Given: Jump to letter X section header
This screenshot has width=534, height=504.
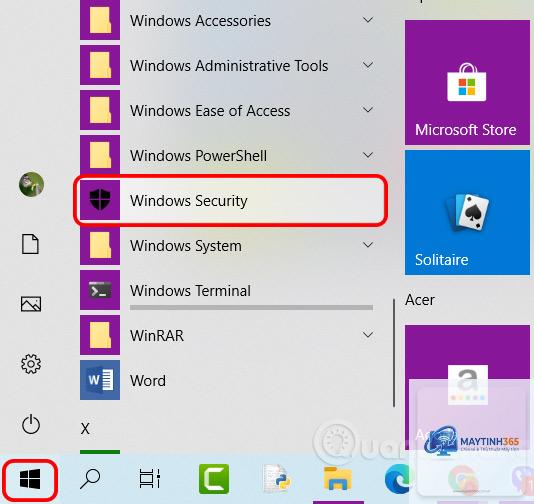Looking at the screenshot, I should [85, 428].
